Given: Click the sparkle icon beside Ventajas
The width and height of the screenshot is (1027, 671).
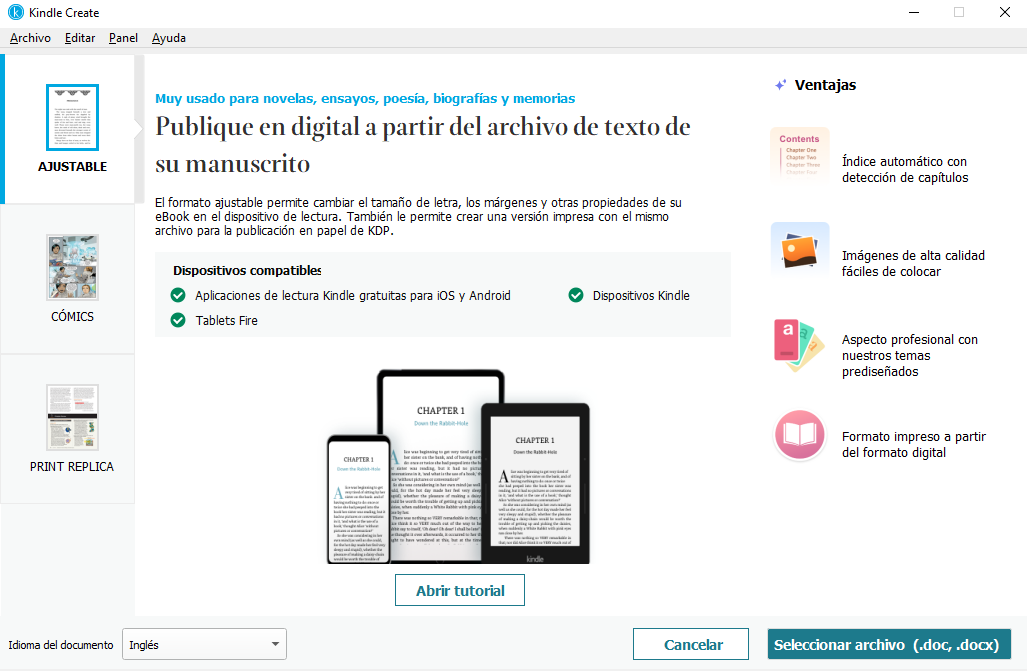Looking at the screenshot, I should 780,85.
